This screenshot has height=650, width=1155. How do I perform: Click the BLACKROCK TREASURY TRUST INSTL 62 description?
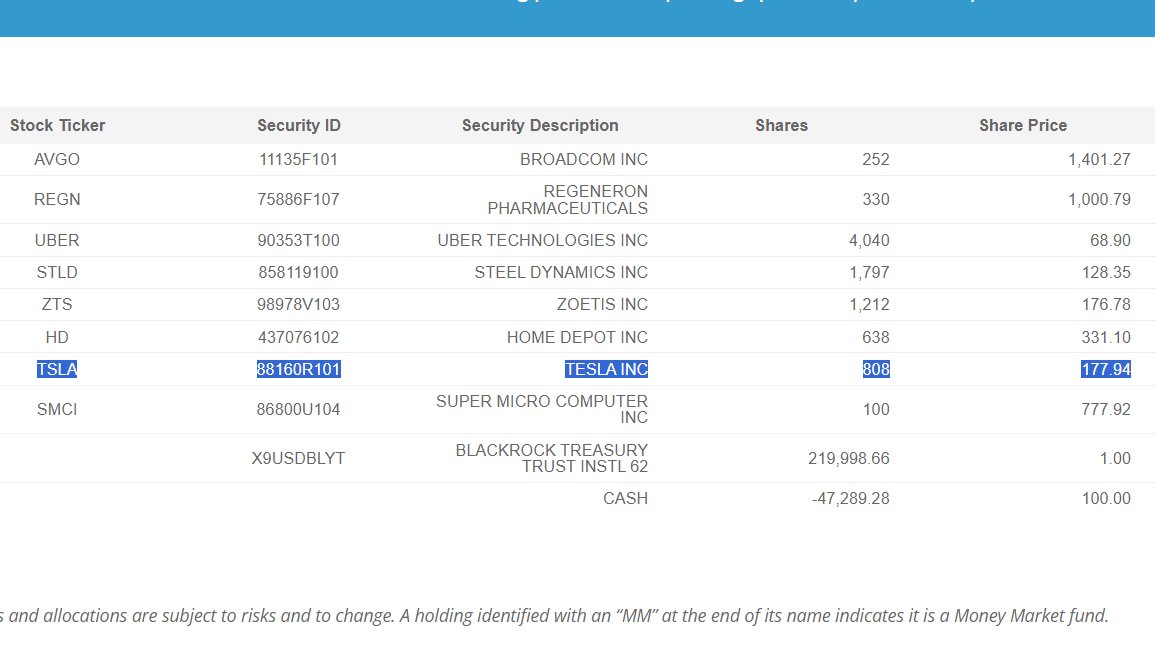552,458
